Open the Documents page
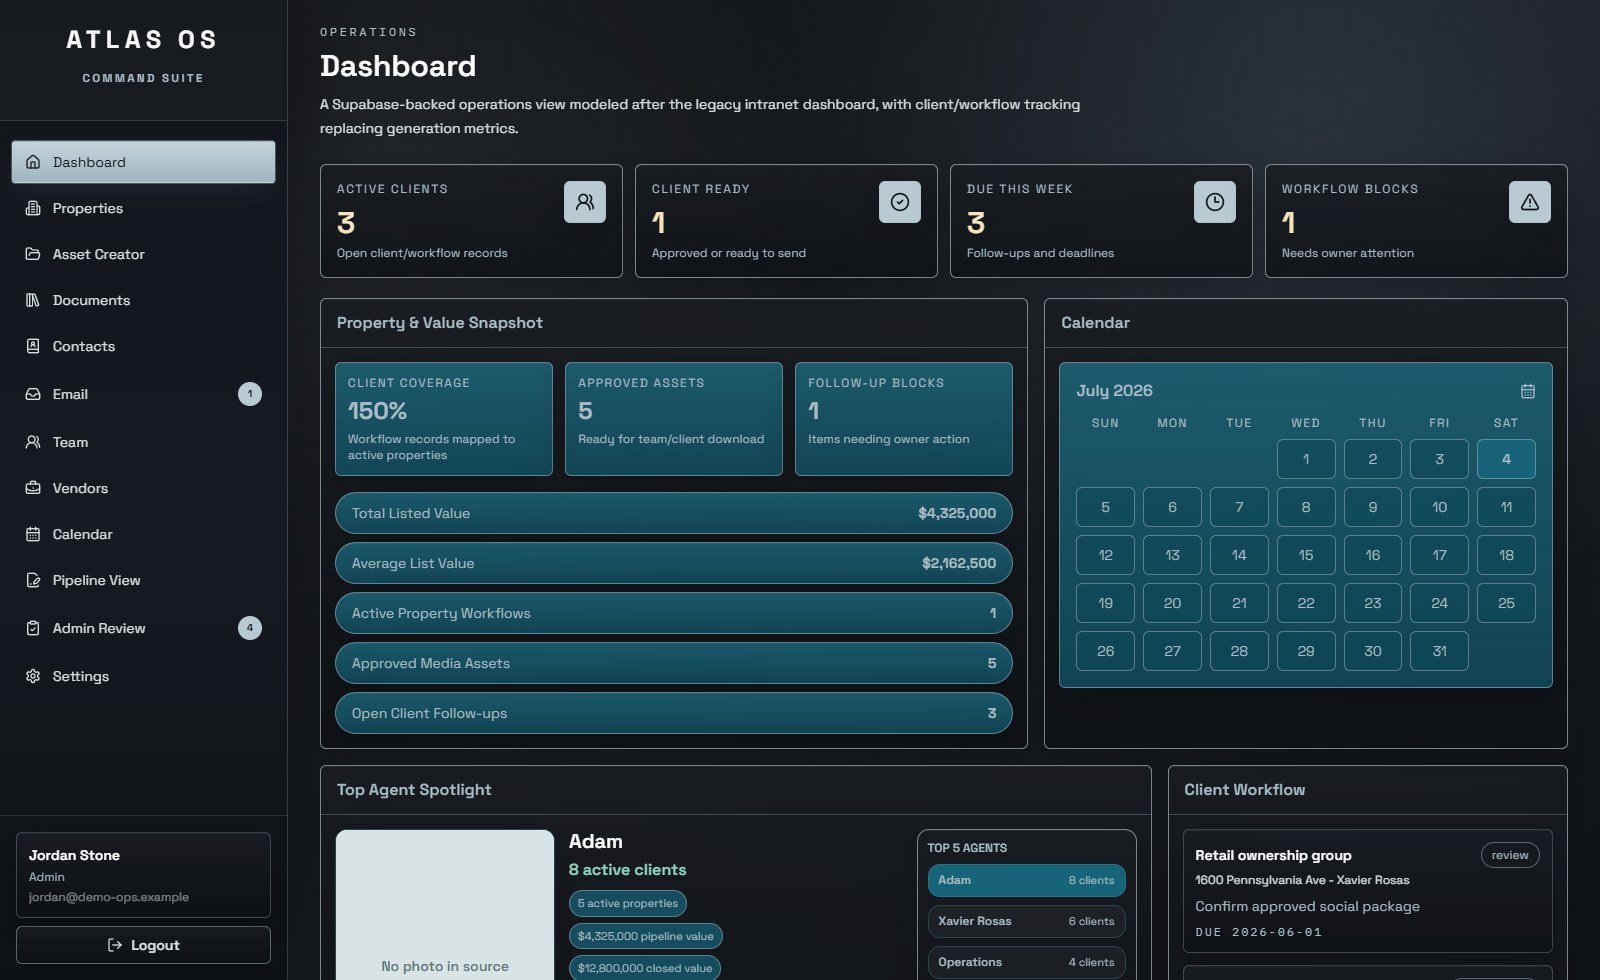 click(x=143, y=300)
